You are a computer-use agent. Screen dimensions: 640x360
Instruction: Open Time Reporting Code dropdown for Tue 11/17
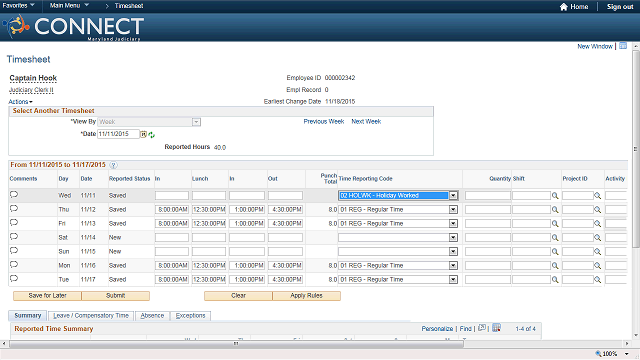pyautogui.click(x=453, y=280)
